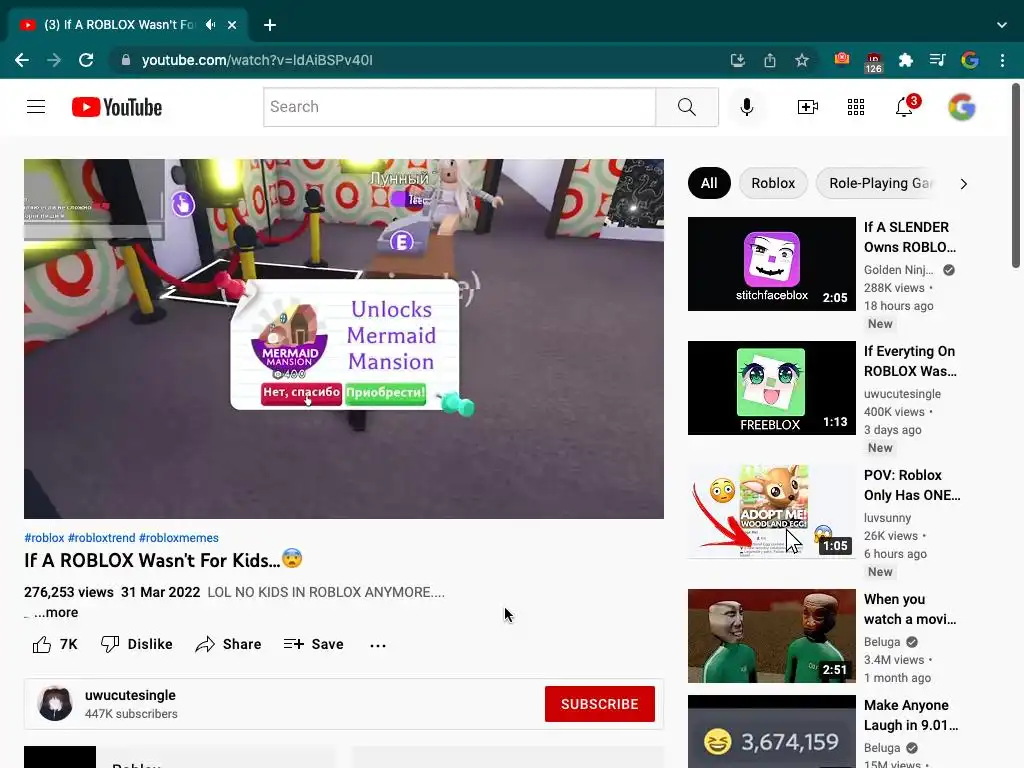The image size is (1024, 768).
Task: Open 'Make Anyone Laugh in 9.01...' title
Action: (x=911, y=715)
